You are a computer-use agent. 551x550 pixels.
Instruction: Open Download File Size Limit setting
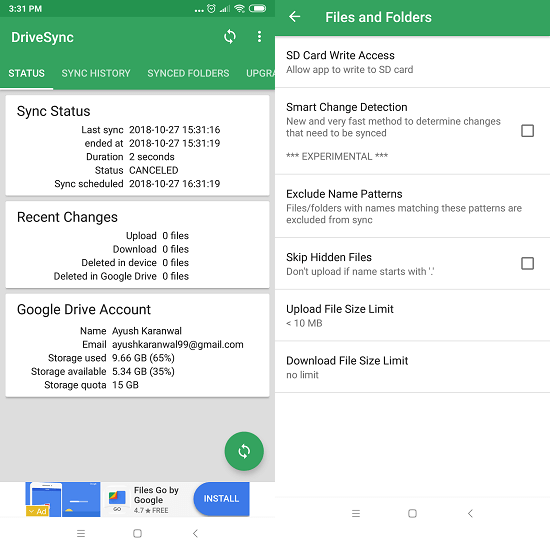[412, 367]
